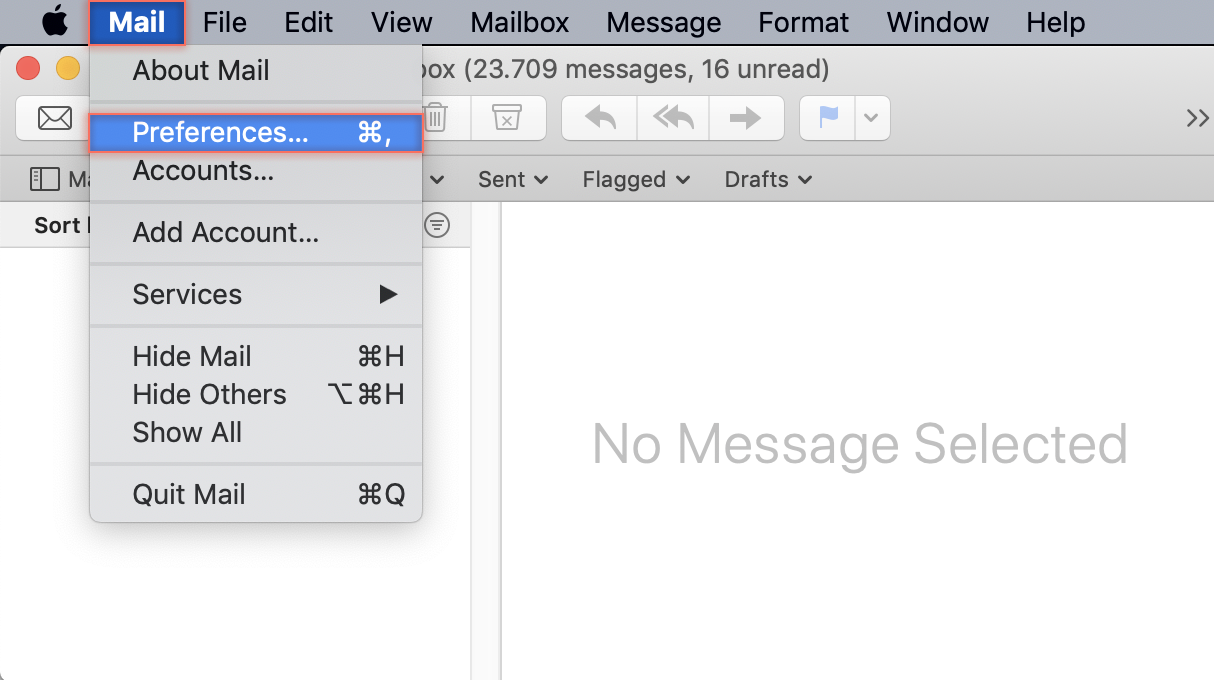This screenshot has height=680, width=1214.
Task: Toggle the message list filter icon
Action: pos(437,226)
